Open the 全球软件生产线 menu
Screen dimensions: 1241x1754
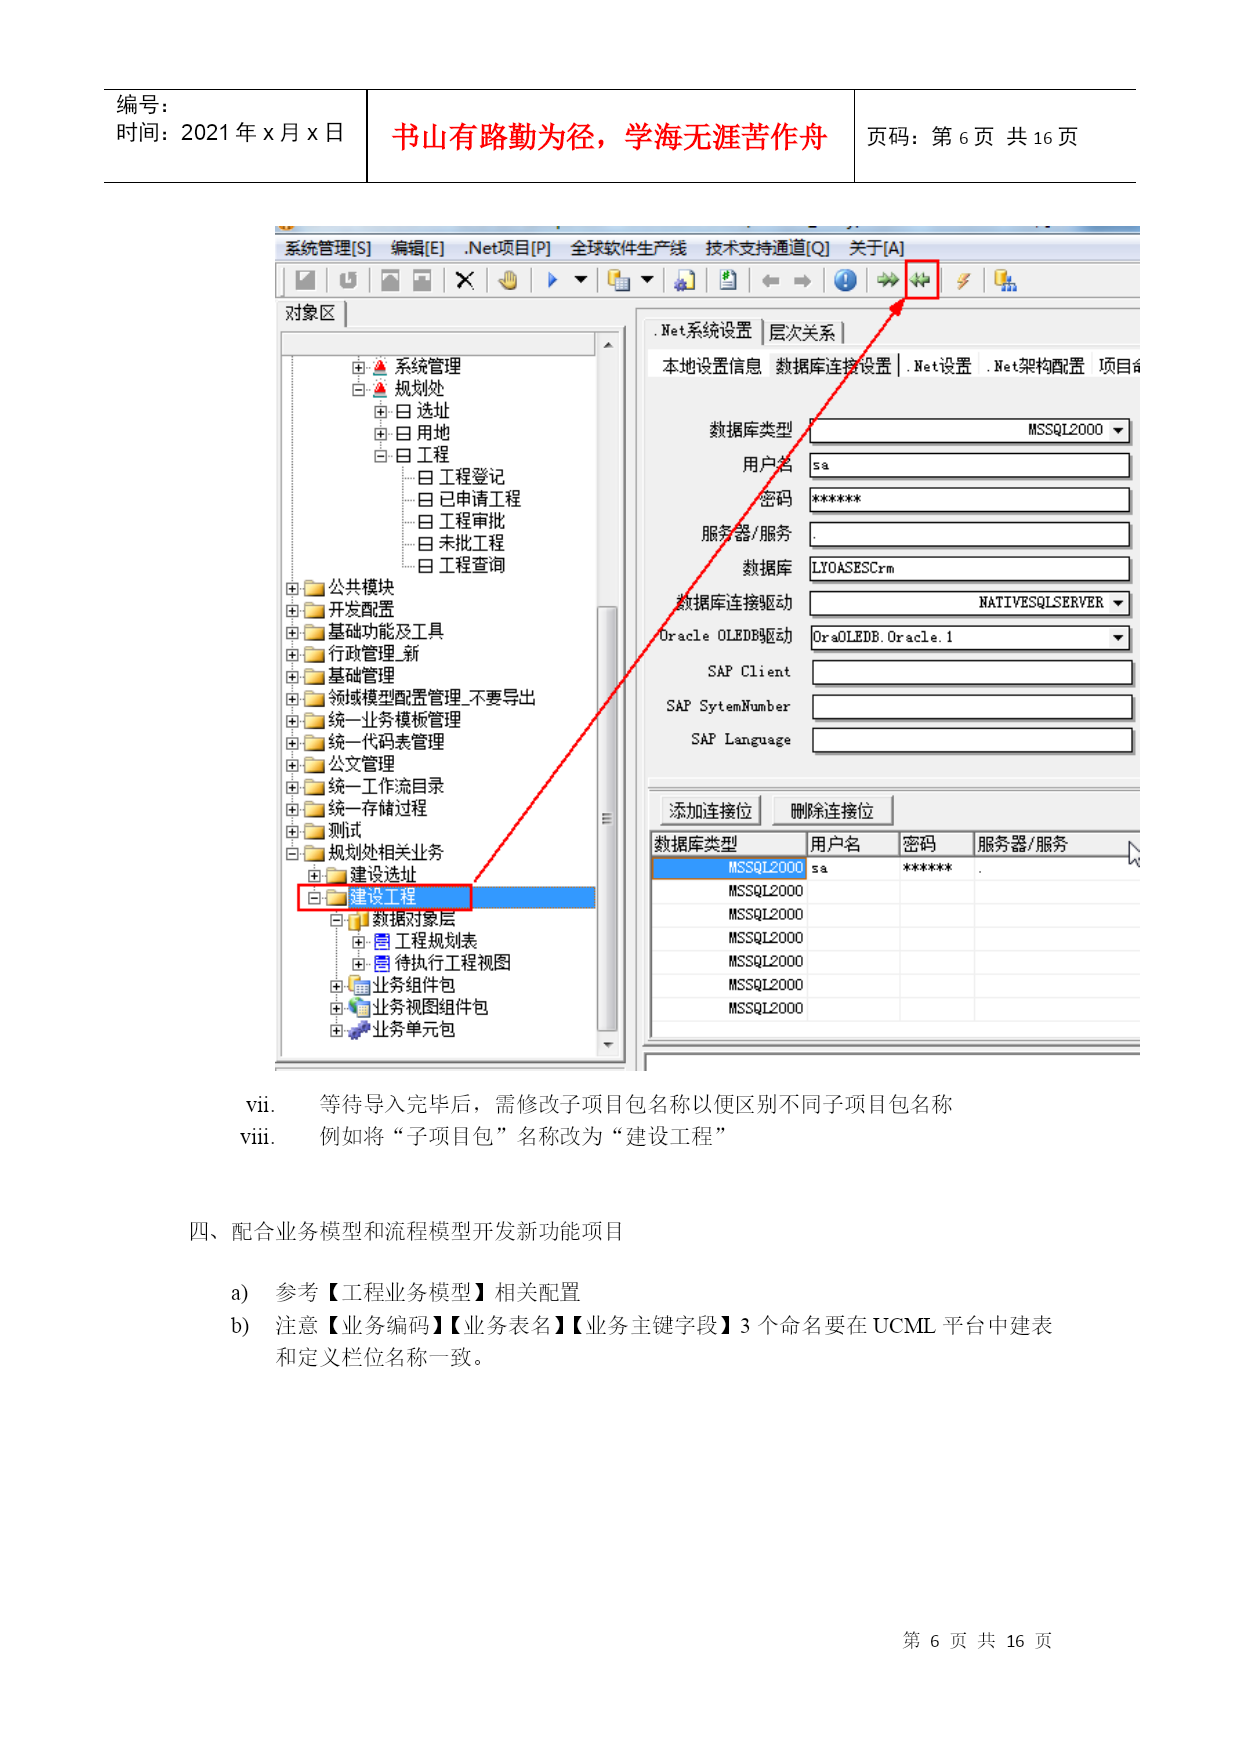(628, 249)
